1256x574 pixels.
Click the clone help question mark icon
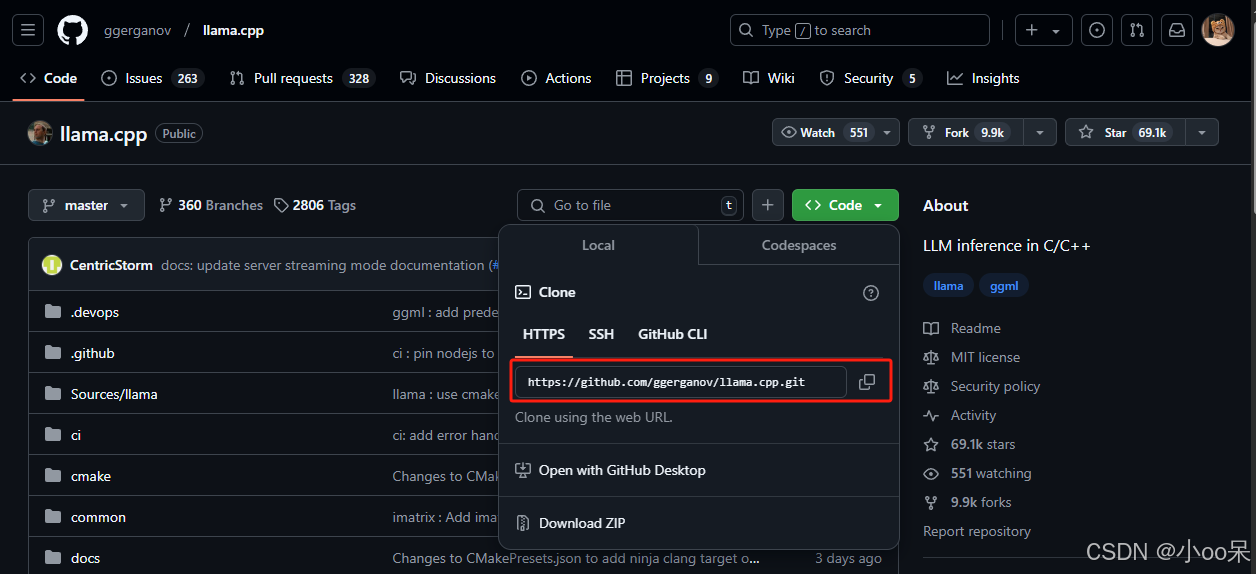pyautogui.click(x=871, y=293)
